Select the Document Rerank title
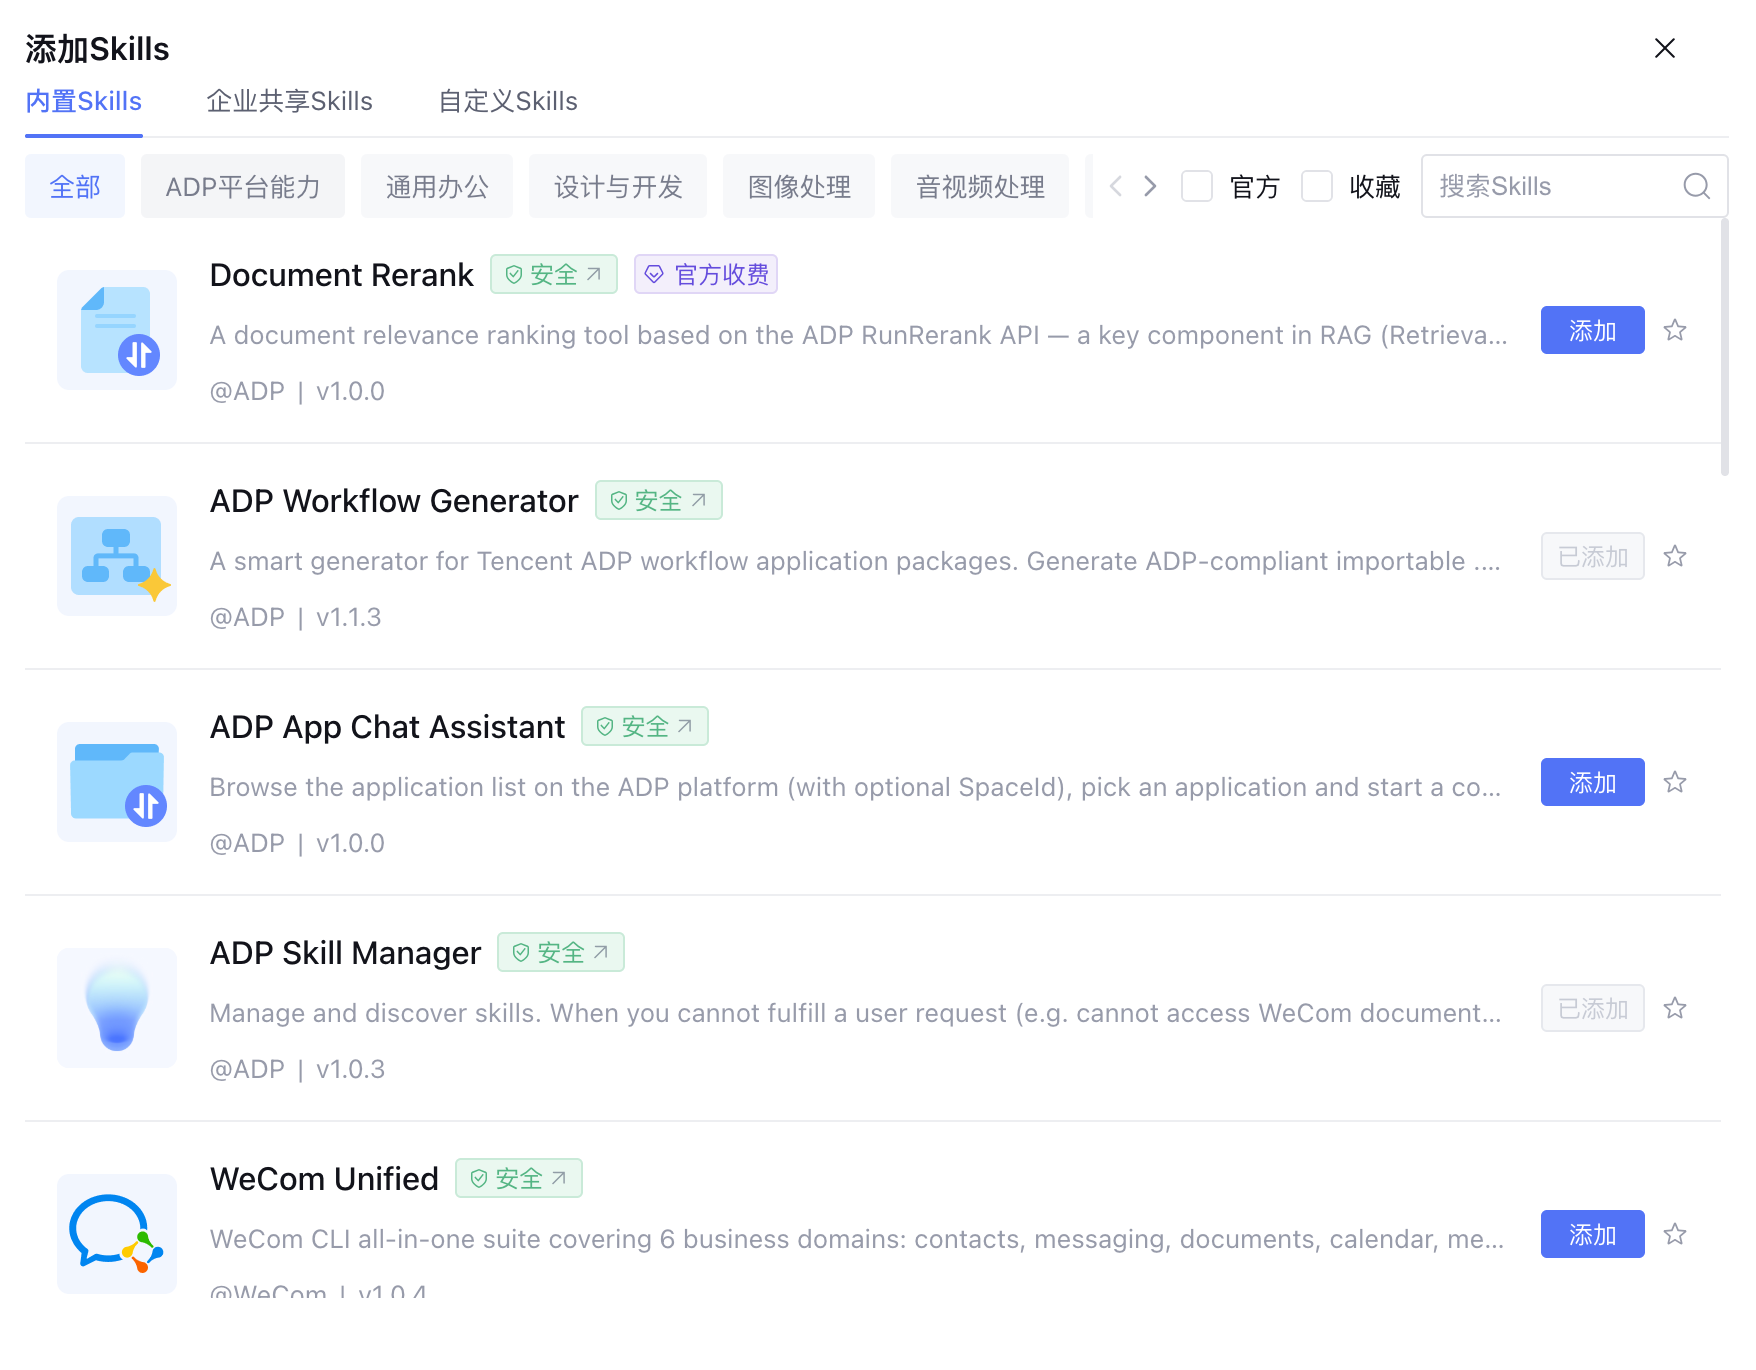1756x1370 pixels. coord(341,275)
